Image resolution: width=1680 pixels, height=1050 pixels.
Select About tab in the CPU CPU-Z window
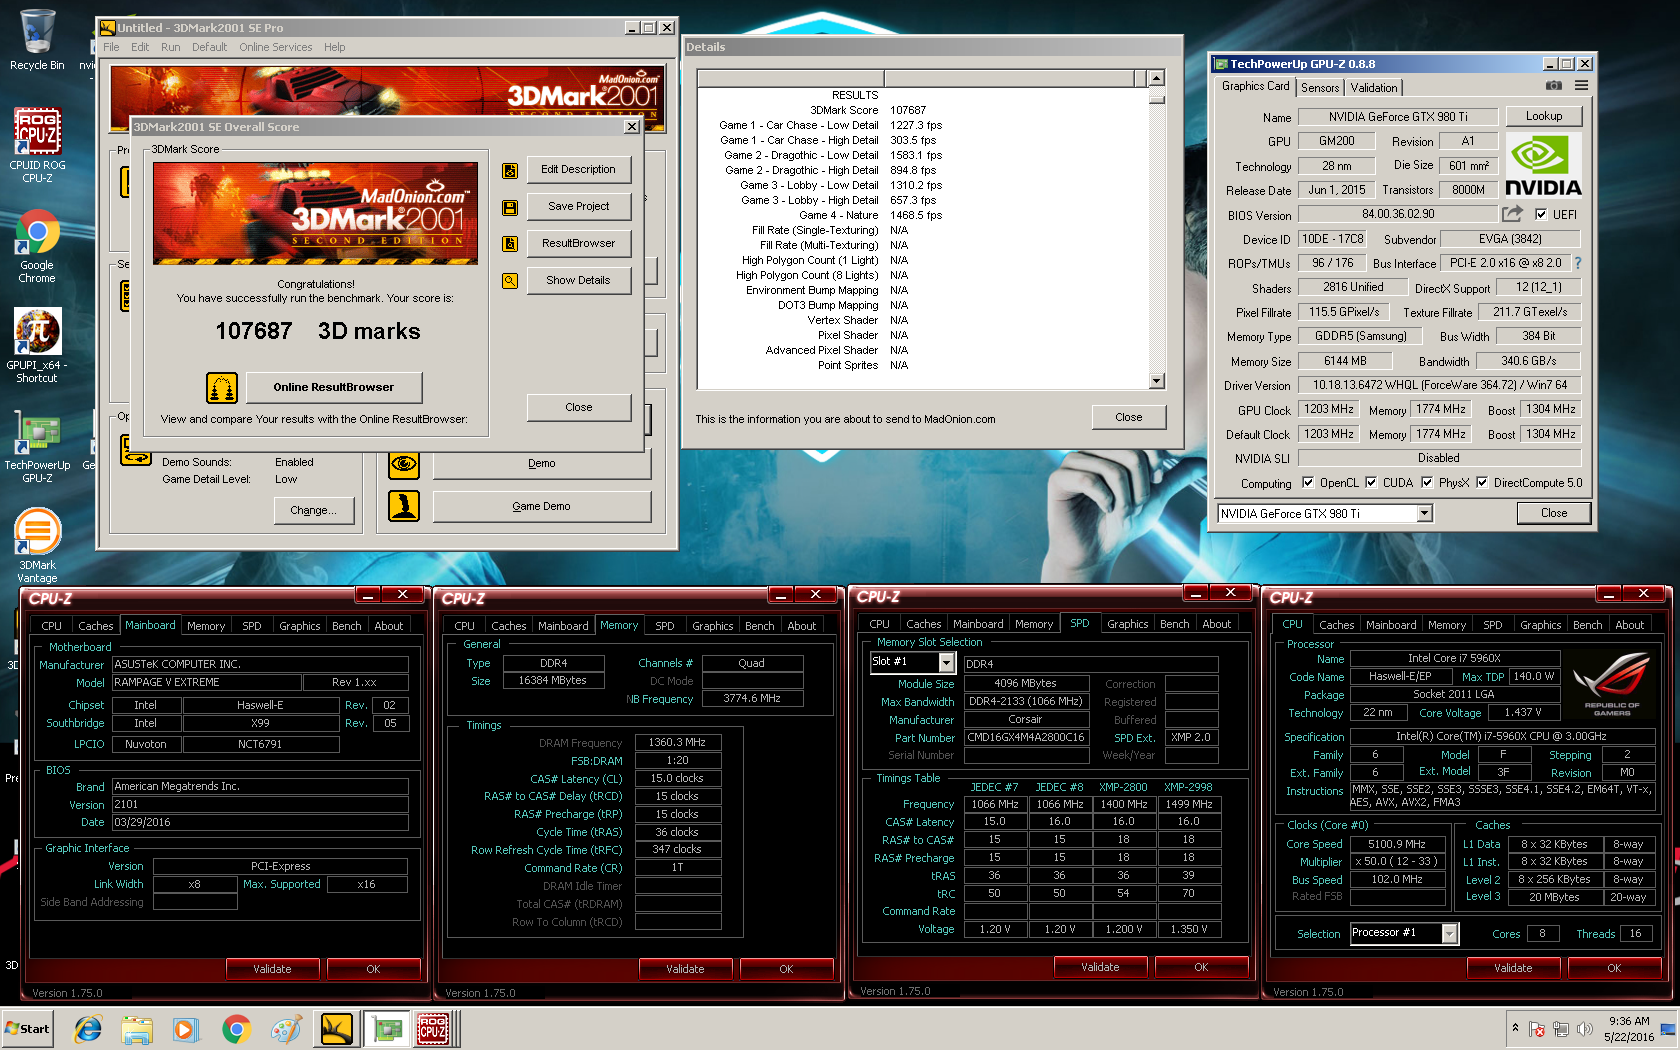[x=1630, y=625]
